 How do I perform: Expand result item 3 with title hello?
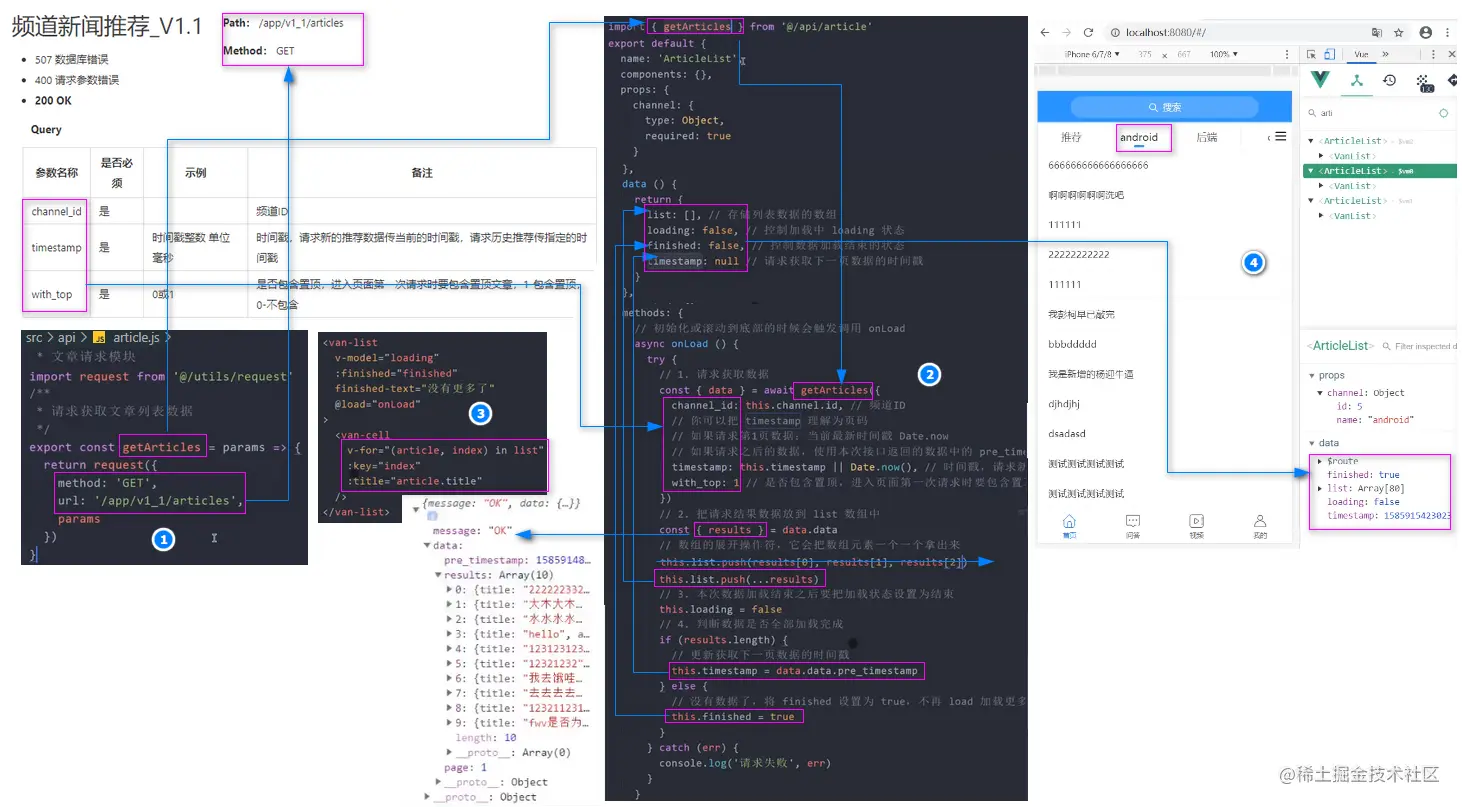[x=449, y=634]
